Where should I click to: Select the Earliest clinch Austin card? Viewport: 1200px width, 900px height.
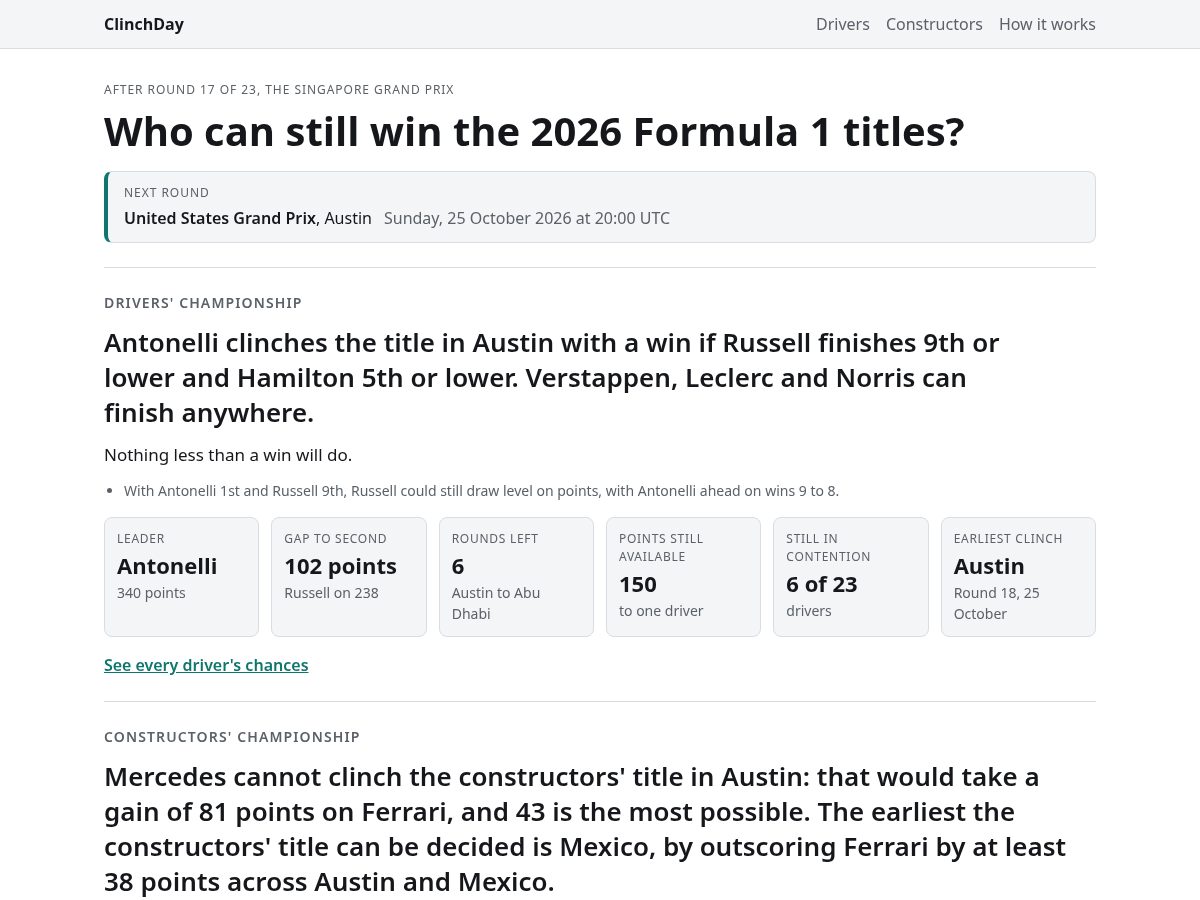click(x=1018, y=577)
